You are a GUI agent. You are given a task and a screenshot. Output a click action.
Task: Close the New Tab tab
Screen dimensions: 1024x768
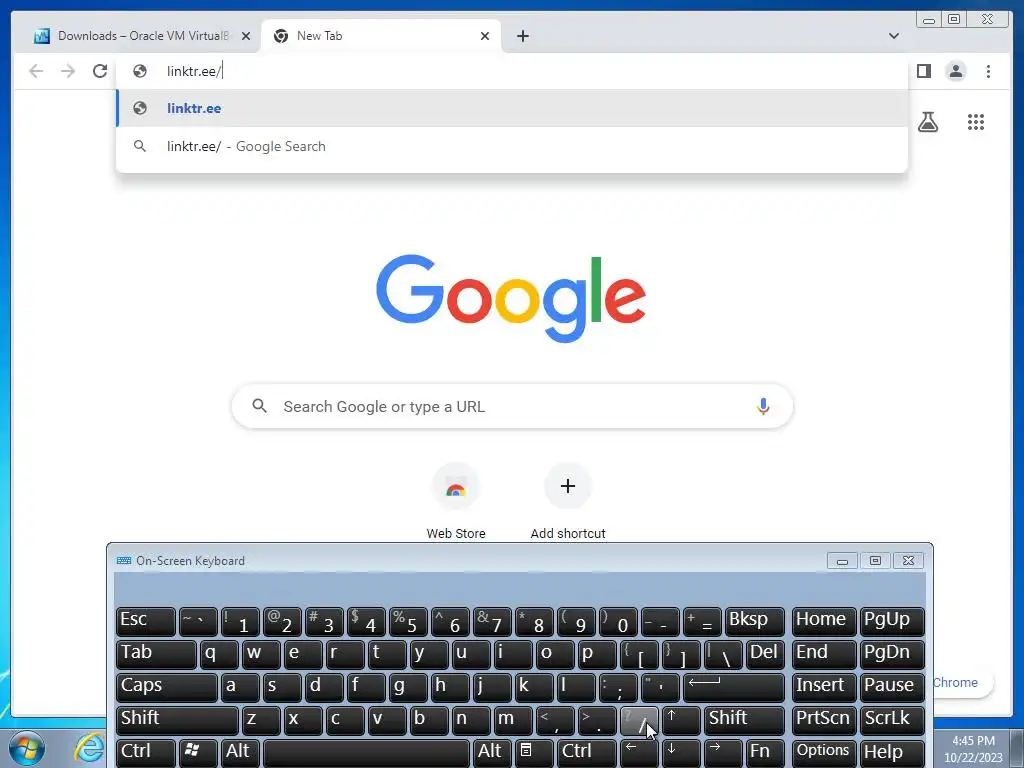pos(485,36)
